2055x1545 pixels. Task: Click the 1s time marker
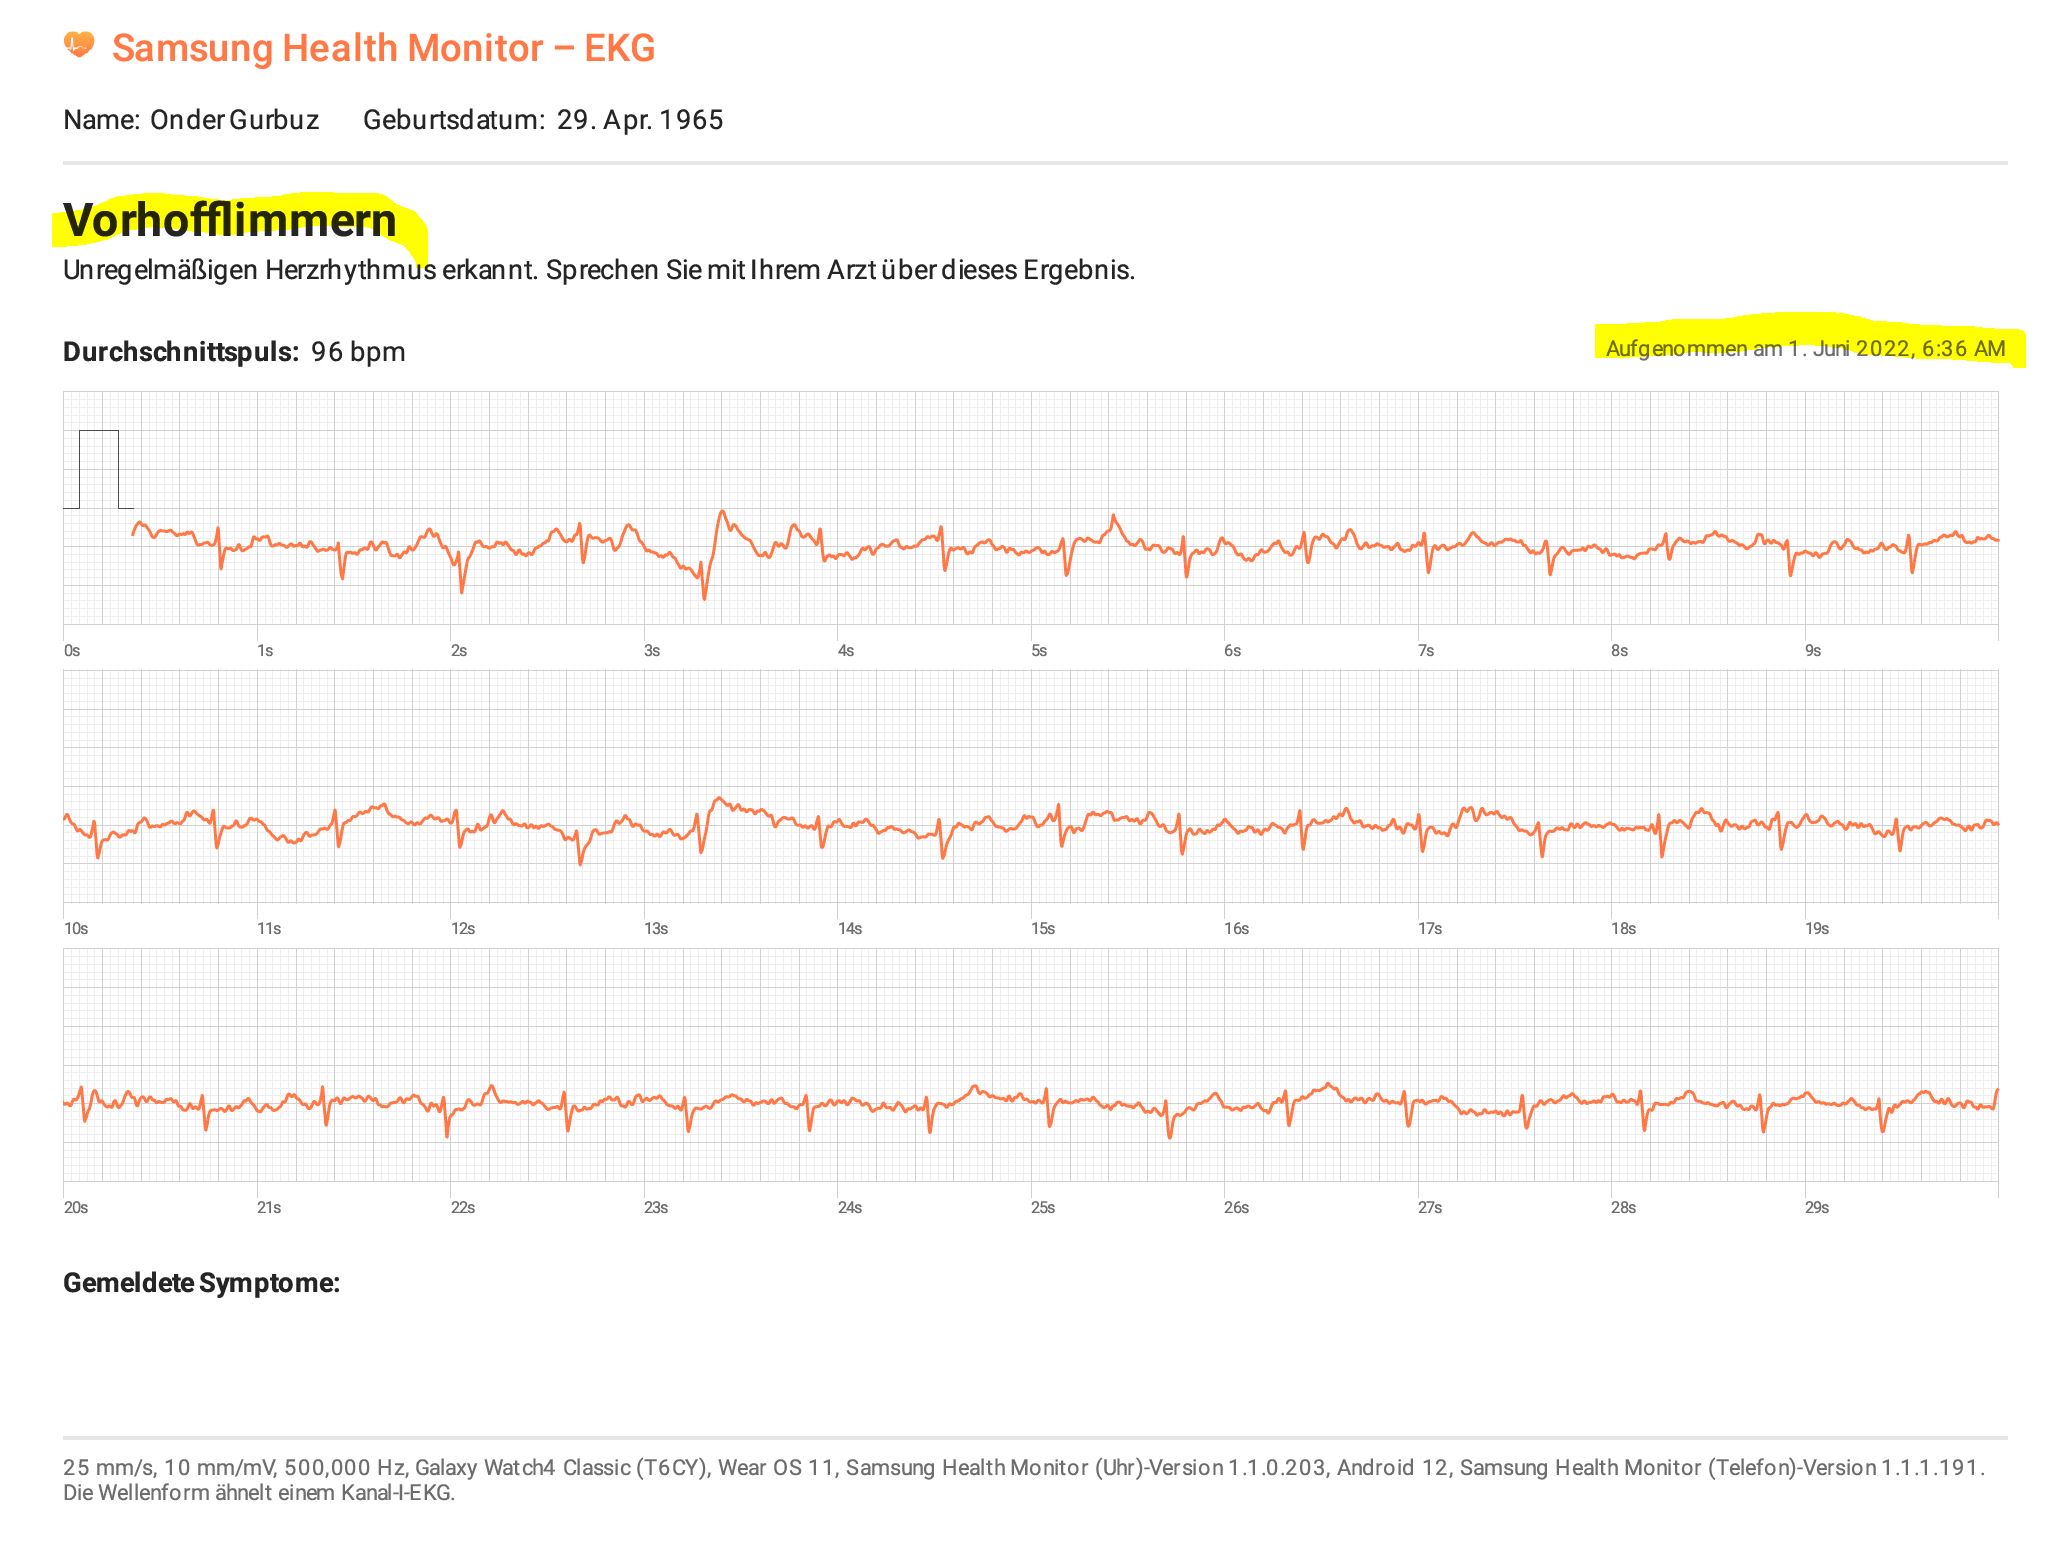pyautogui.click(x=265, y=651)
